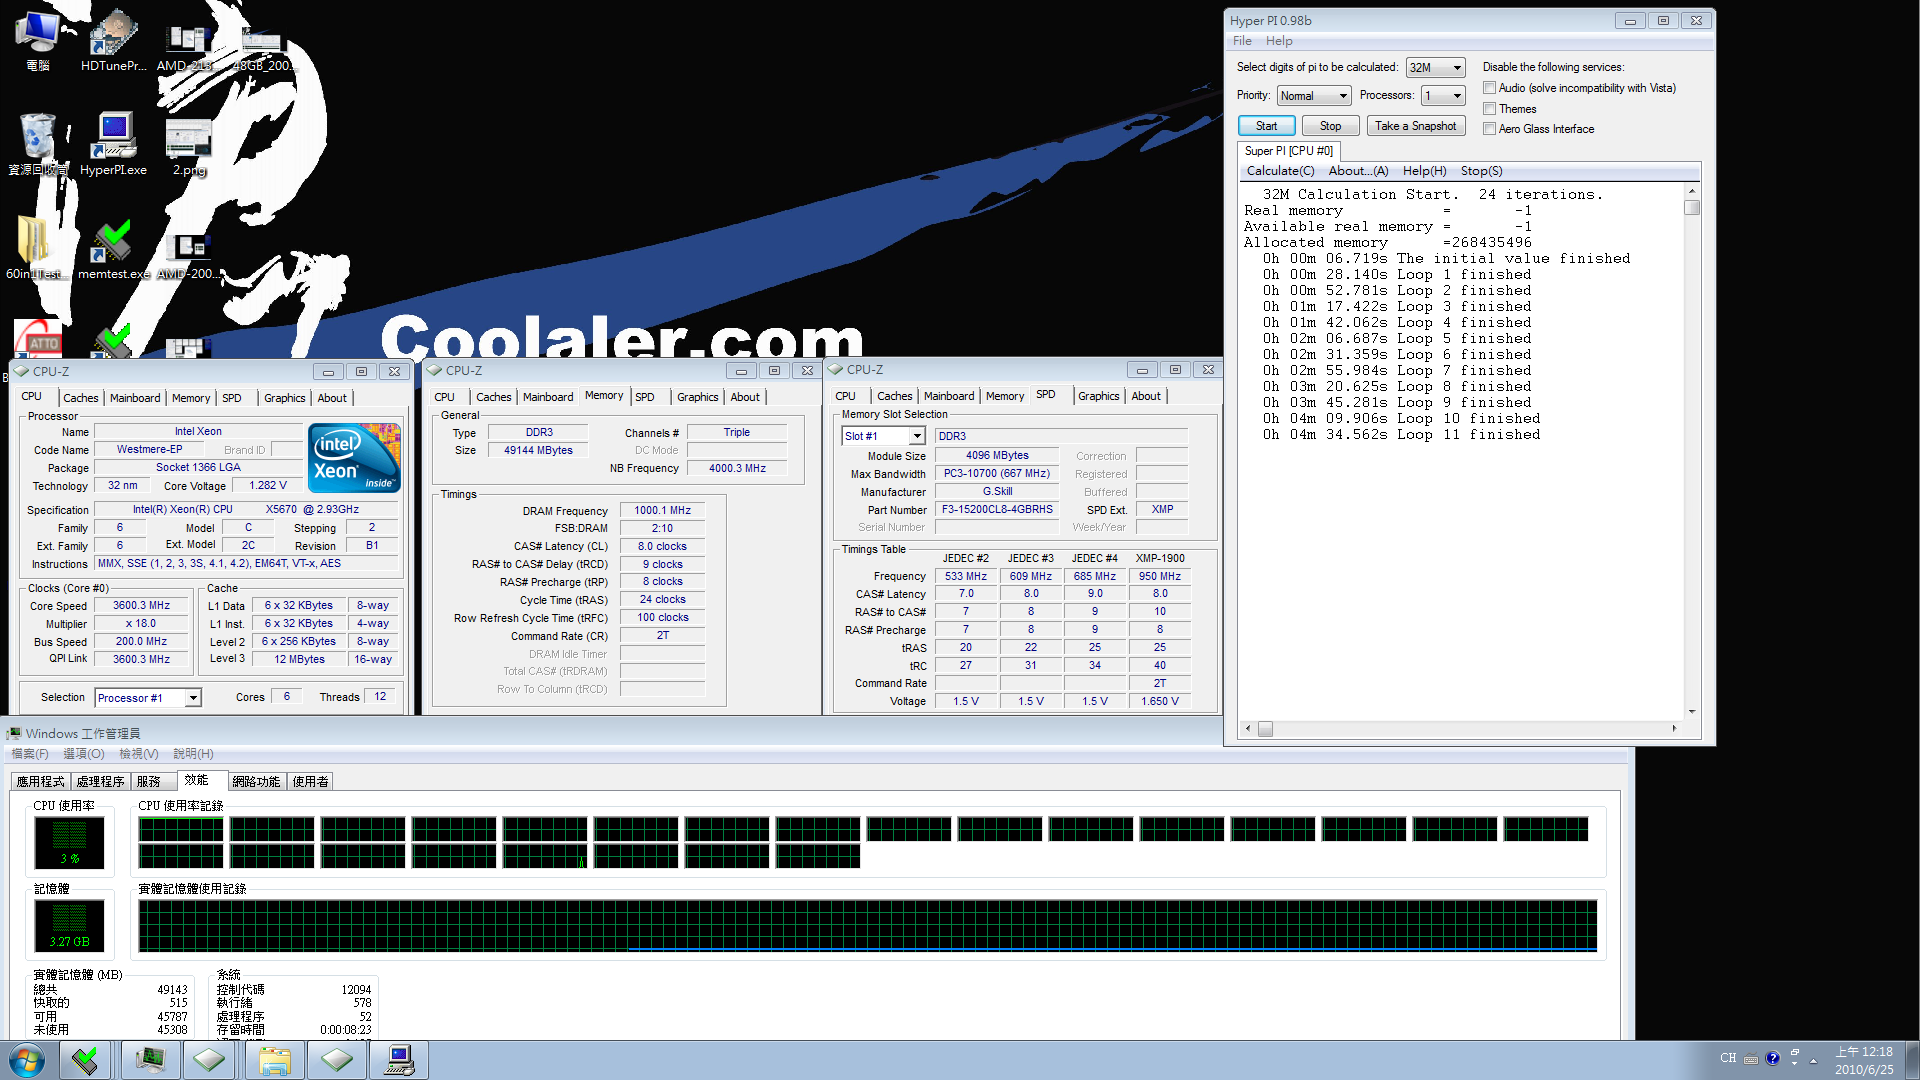Open the HDTunePro desktop shortcut
This screenshot has height=1080, width=1920.
[113, 40]
